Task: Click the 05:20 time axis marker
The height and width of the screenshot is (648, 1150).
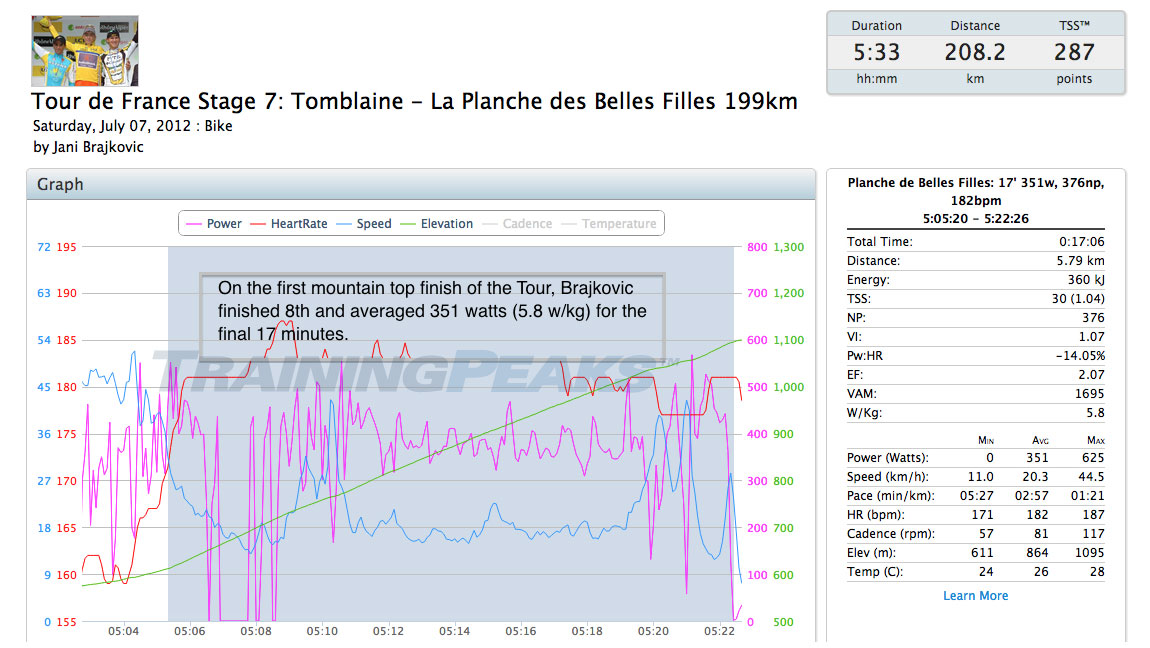Action: (x=653, y=632)
